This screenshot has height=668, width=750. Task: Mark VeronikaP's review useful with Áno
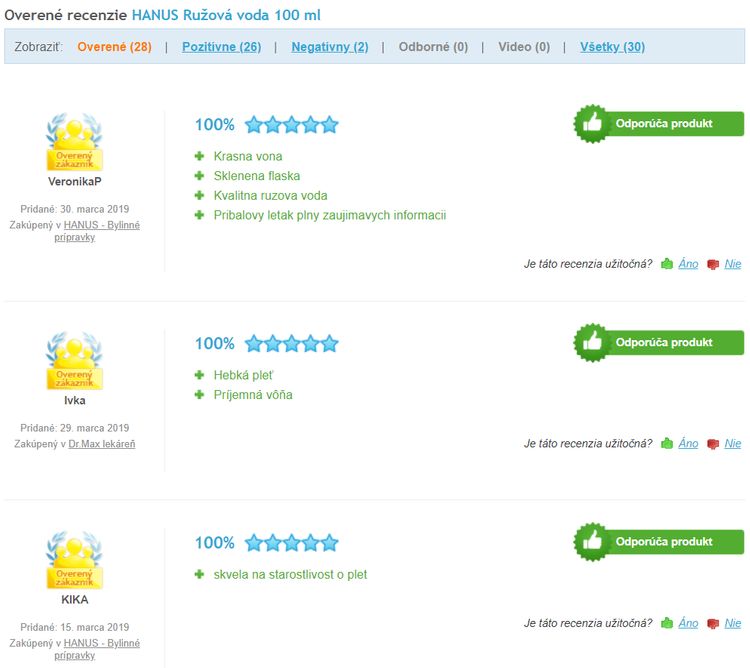pos(688,264)
